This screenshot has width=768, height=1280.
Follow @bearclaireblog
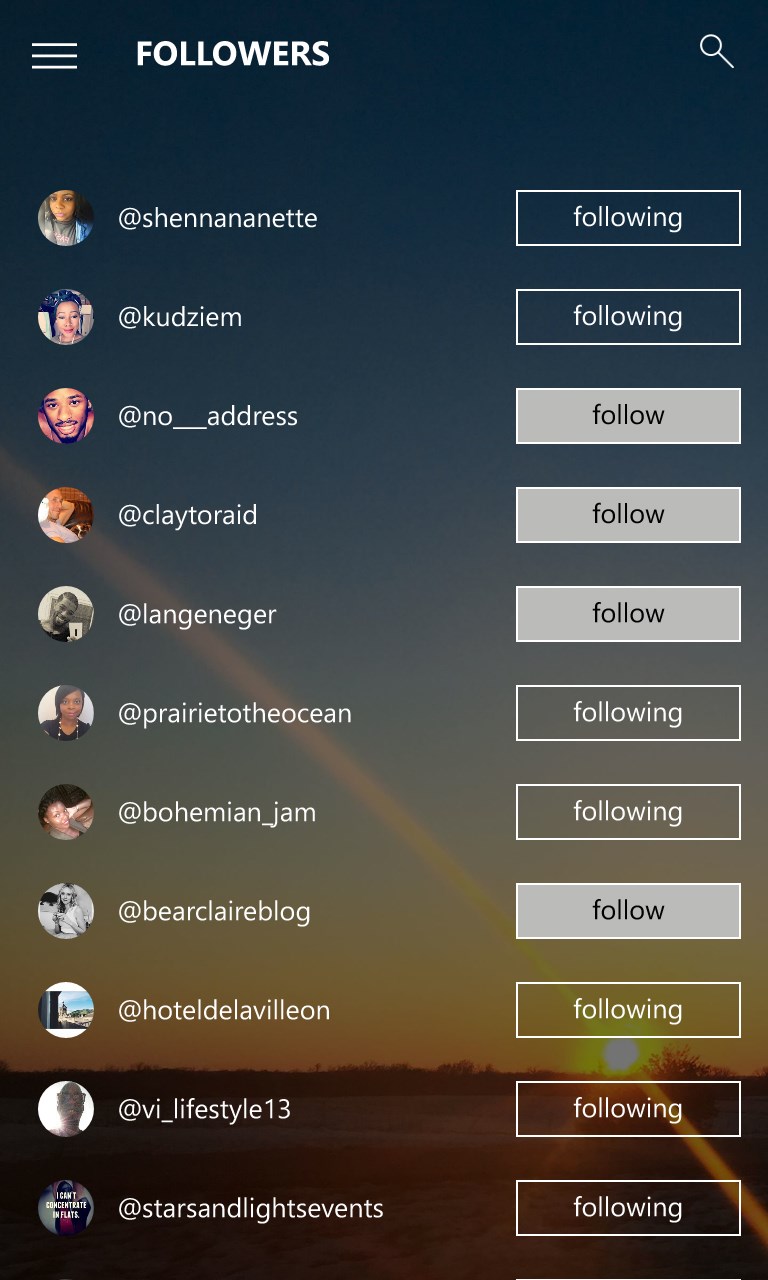628,911
